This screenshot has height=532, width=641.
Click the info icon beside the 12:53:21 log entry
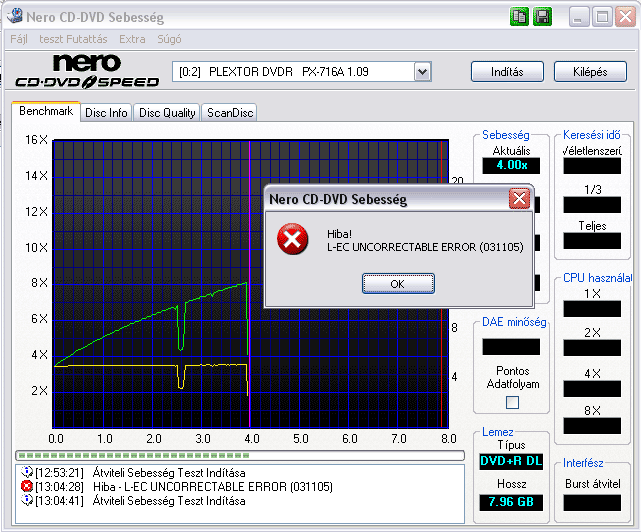(27, 472)
